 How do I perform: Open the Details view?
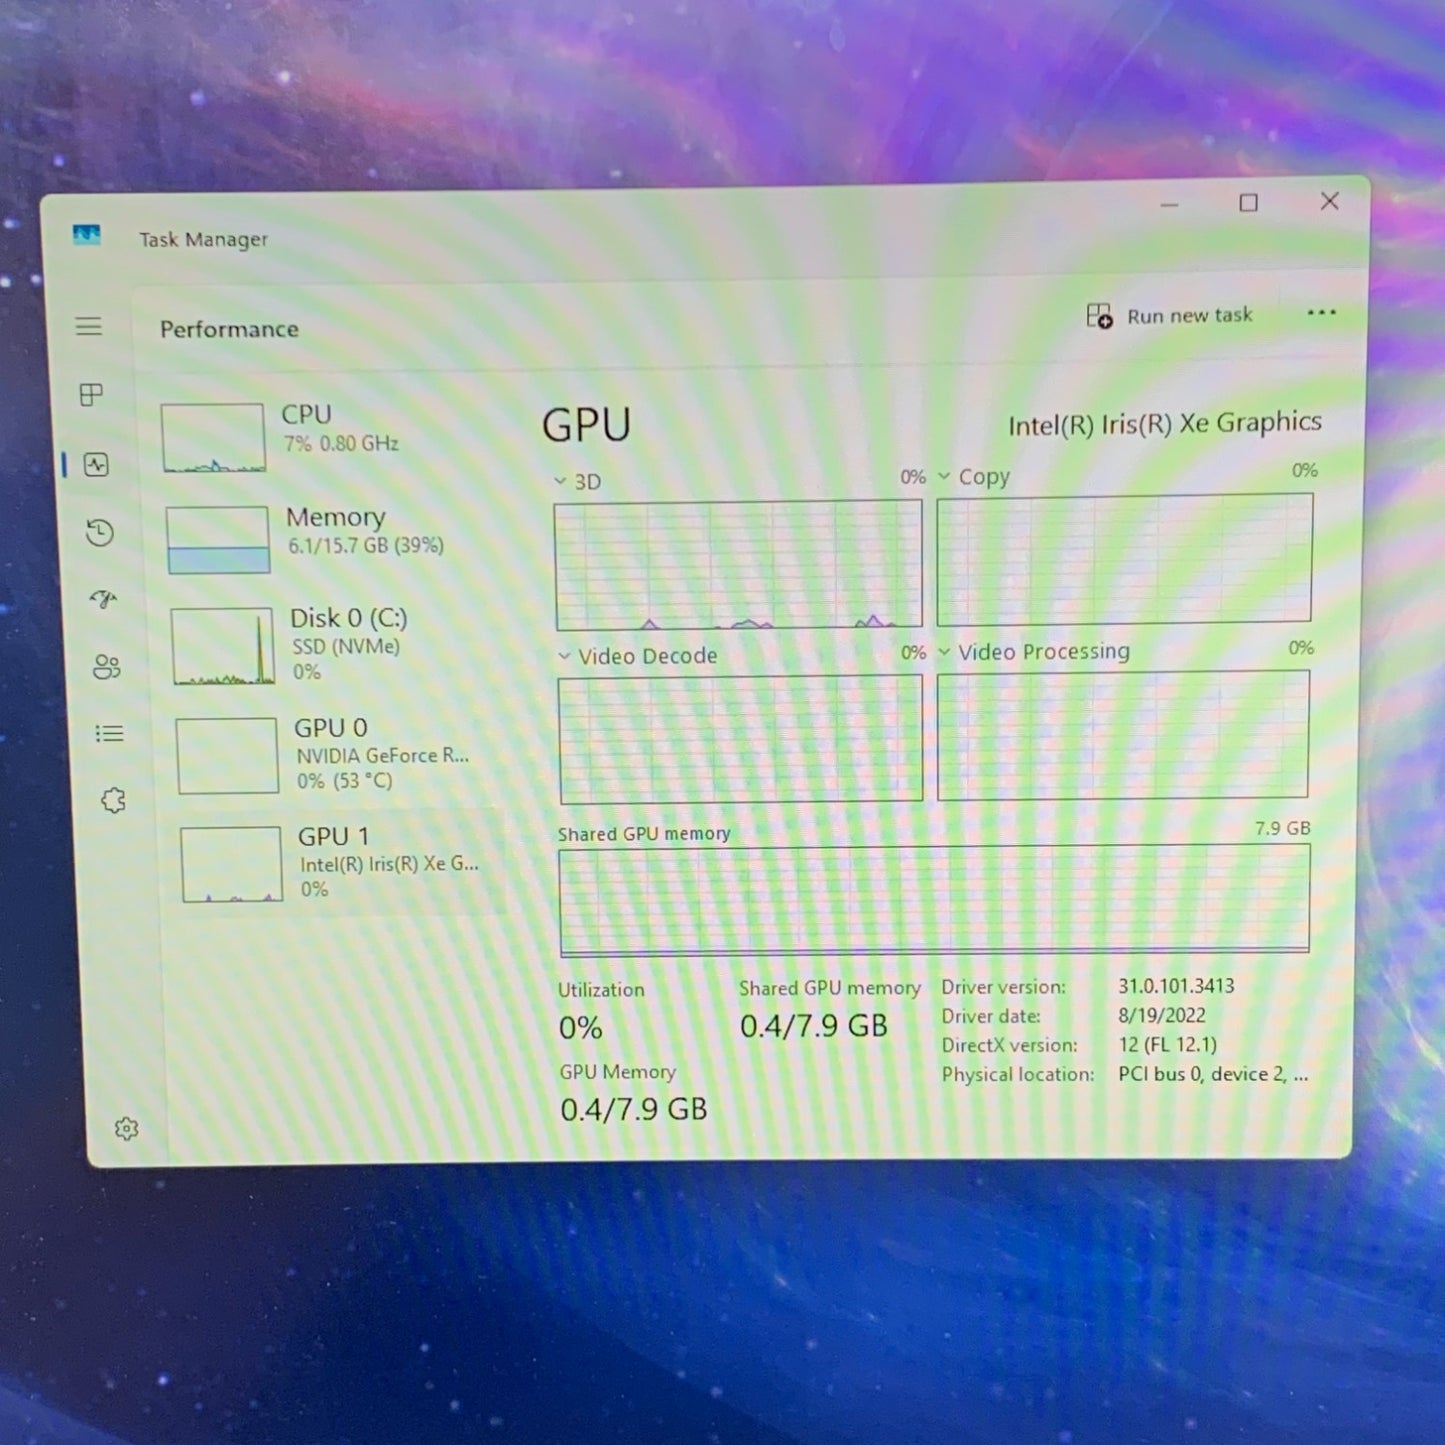coord(109,733)
